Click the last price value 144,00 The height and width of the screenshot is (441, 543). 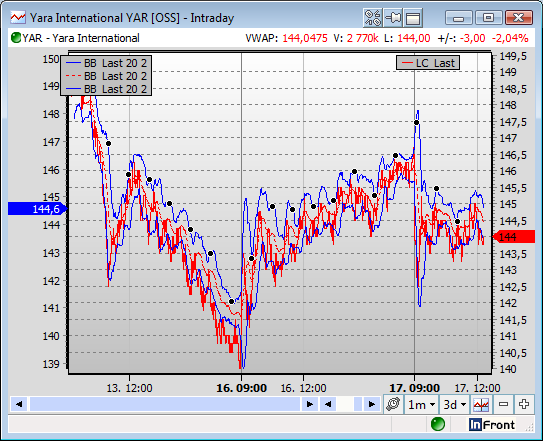pyautogui.click(x=413, y=38)
